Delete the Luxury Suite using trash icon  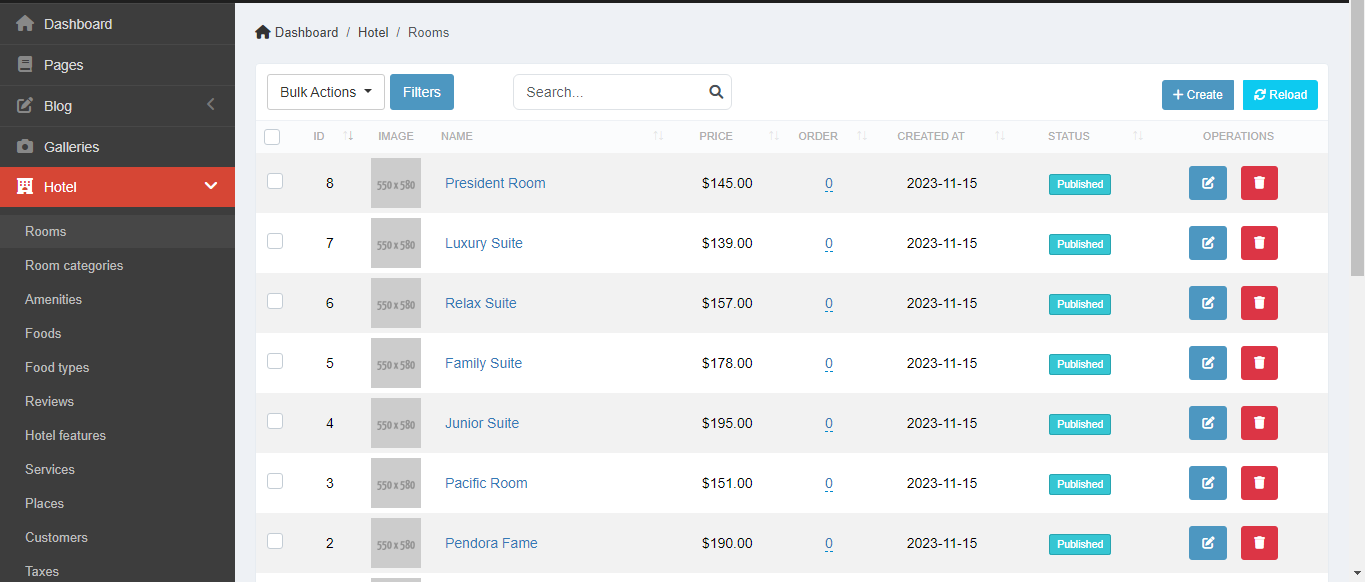point(1259,243)
